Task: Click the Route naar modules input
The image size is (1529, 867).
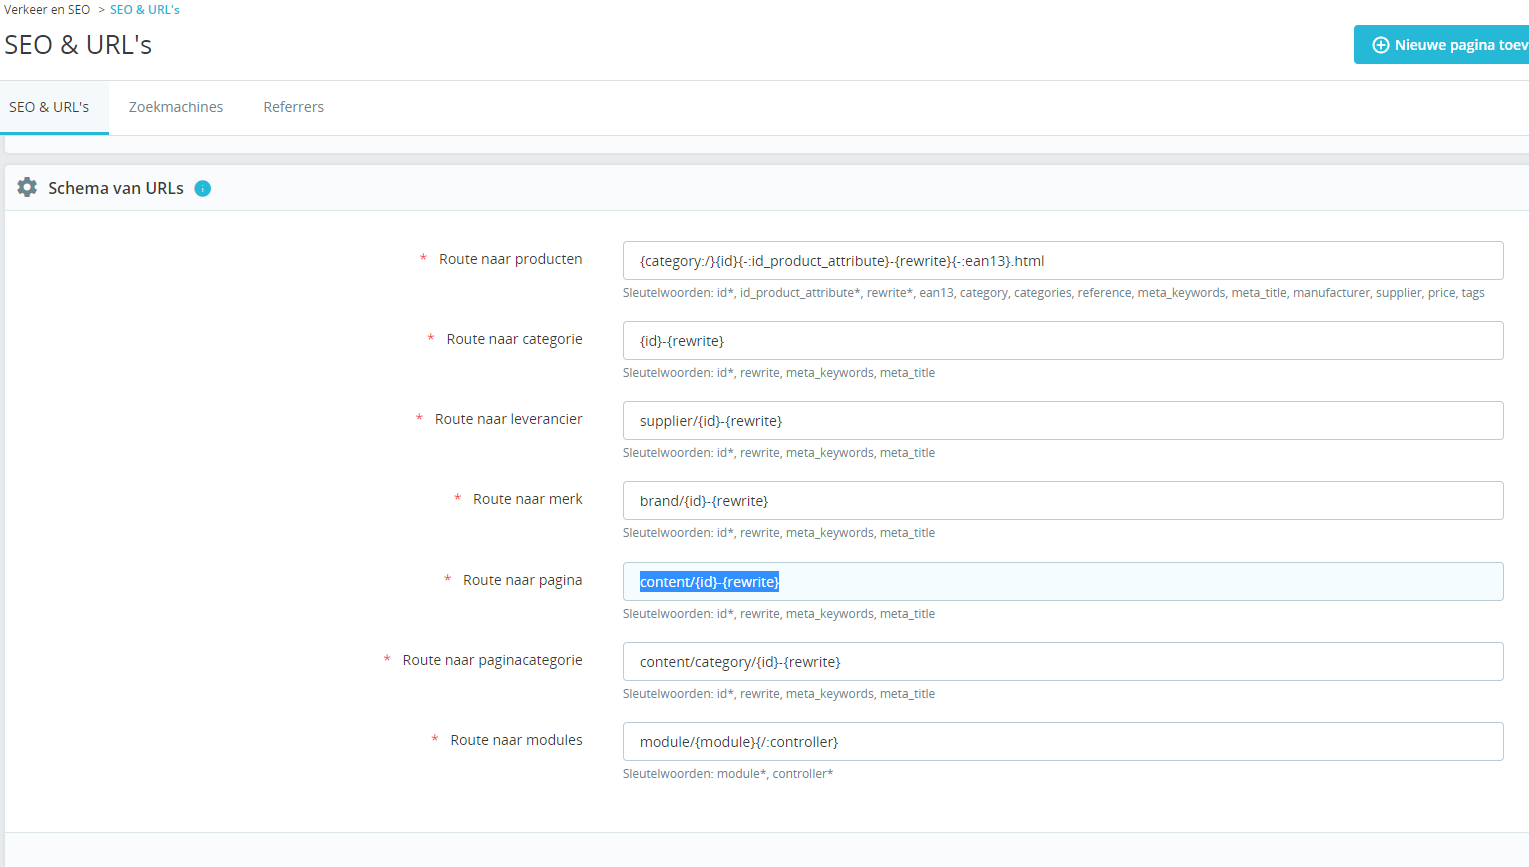Action: [x=1063, y=741]
